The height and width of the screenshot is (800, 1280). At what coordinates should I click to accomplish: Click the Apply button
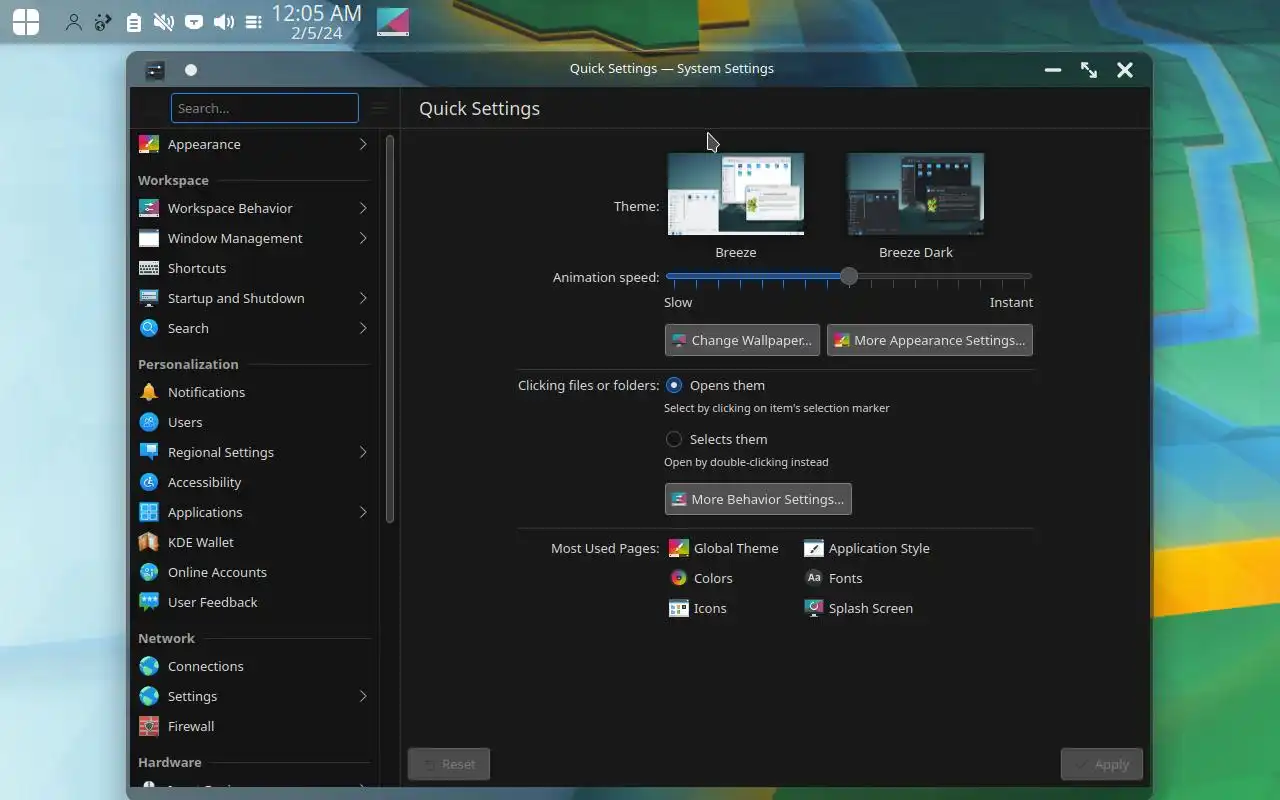1102,764
